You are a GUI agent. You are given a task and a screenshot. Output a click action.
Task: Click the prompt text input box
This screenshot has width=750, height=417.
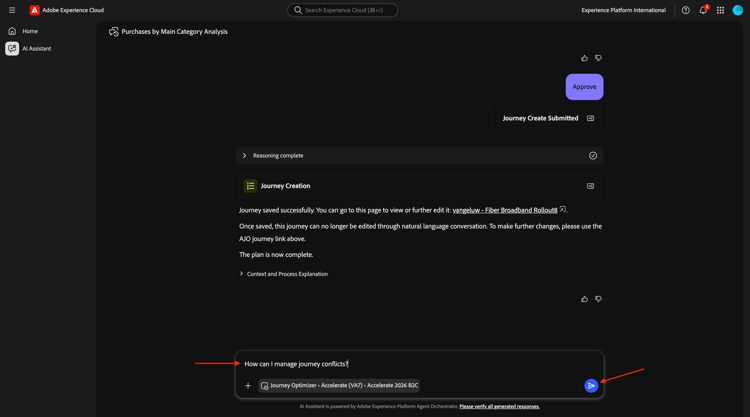point(419,364)
